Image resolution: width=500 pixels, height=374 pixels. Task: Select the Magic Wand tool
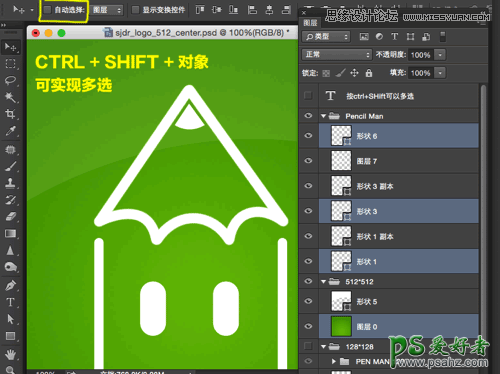tap(10, 97)
